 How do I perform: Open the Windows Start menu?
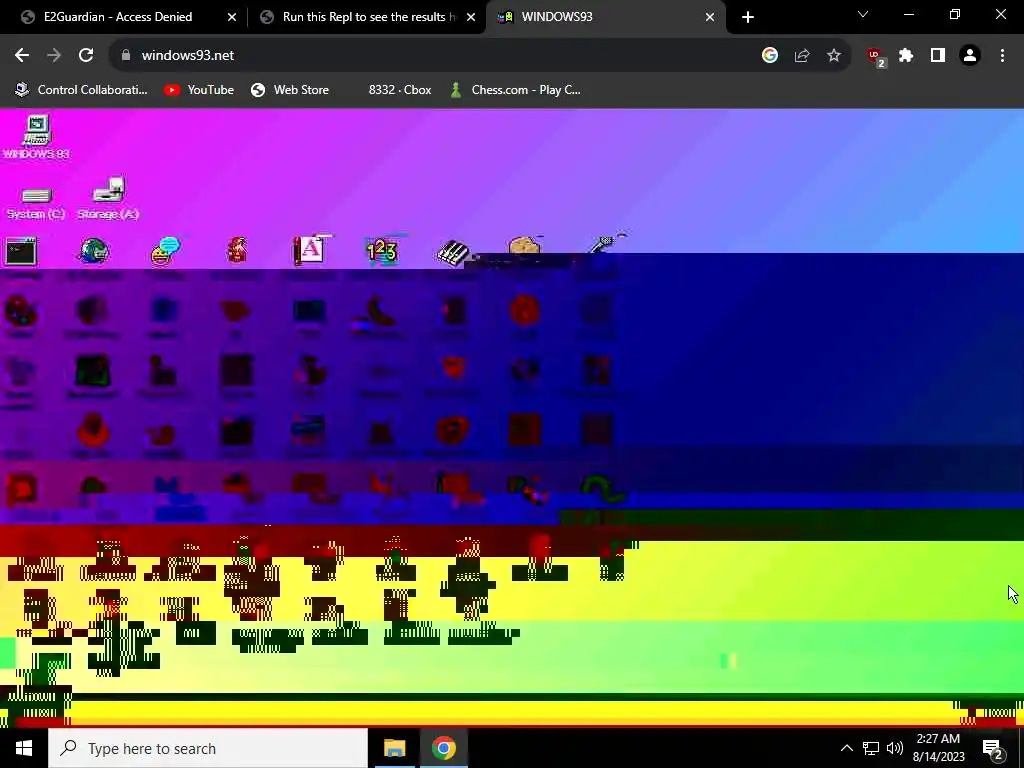(x=24, y=748)
